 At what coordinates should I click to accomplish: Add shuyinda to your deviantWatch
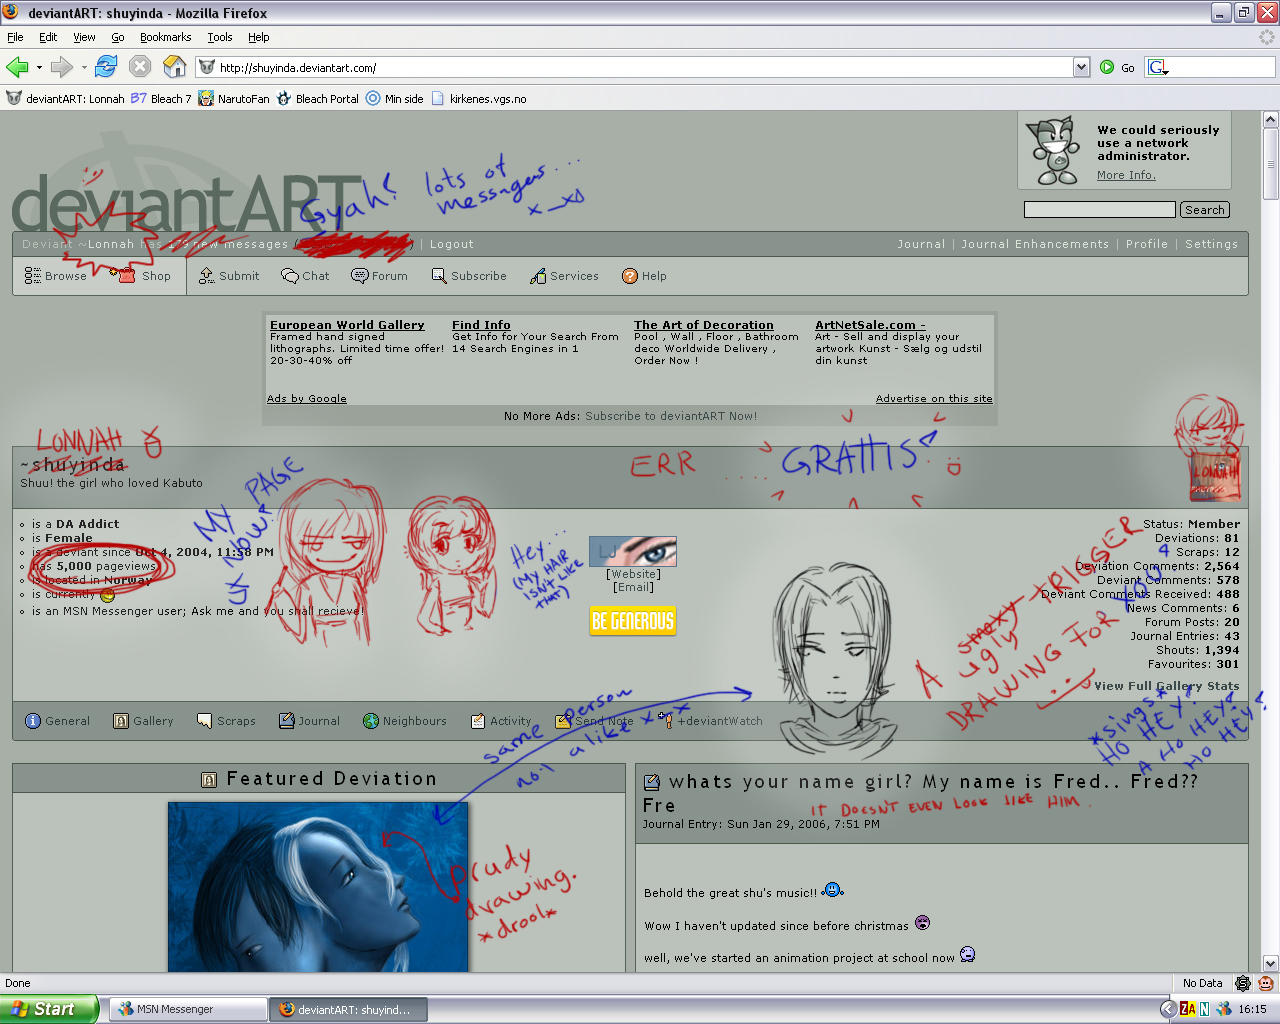720,720
